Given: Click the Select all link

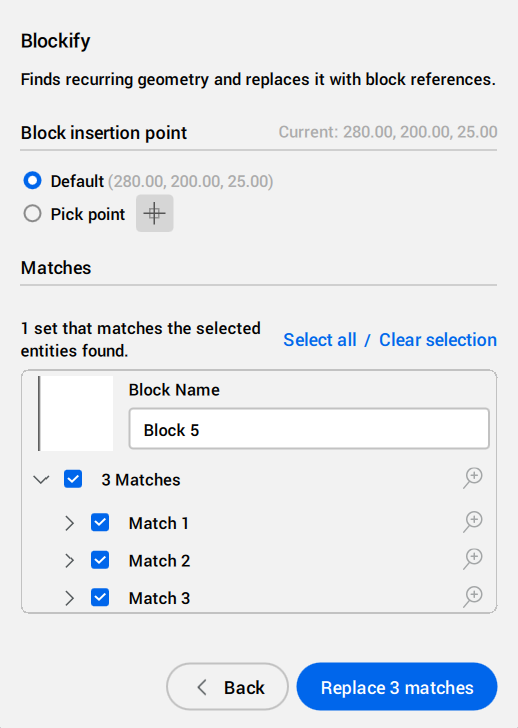Looking at the screenshot, I should (x=320, y=340).
